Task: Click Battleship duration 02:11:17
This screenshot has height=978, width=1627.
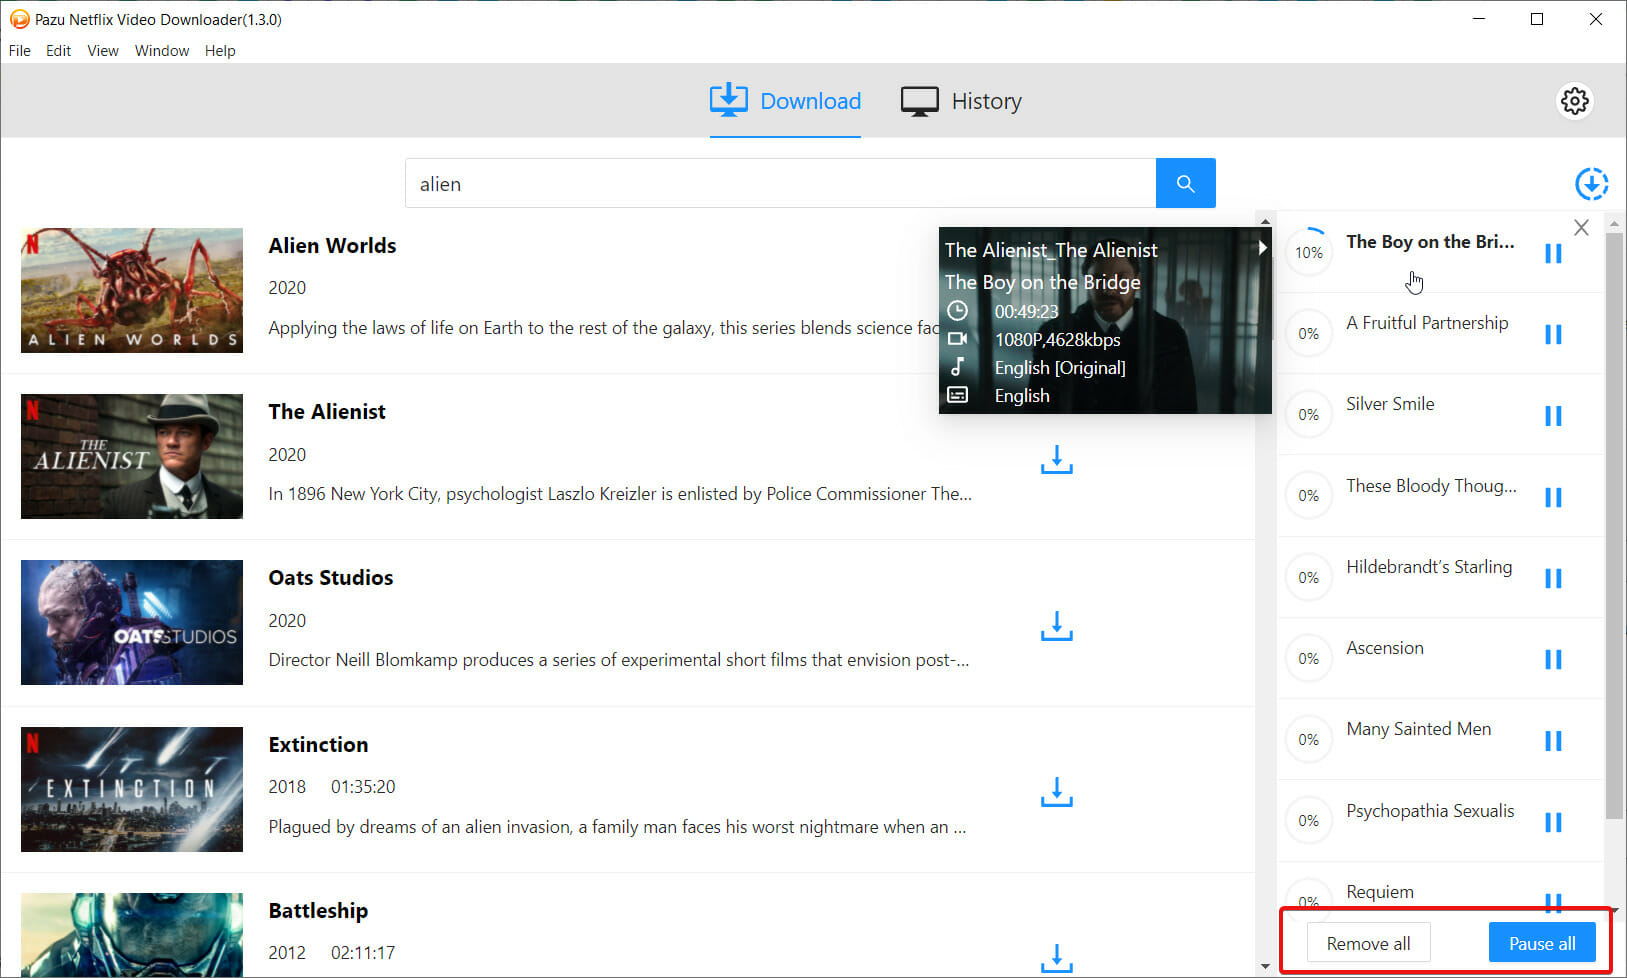Action: coord(363,953)
